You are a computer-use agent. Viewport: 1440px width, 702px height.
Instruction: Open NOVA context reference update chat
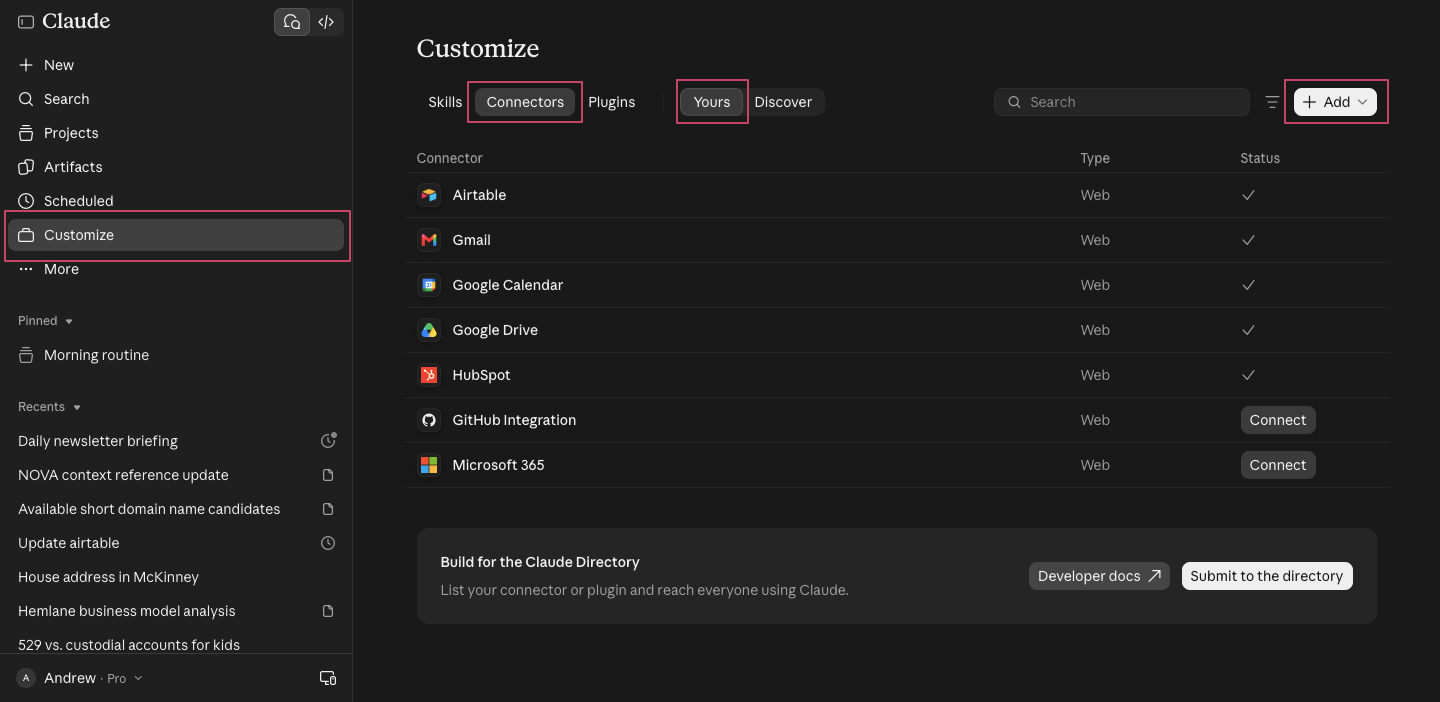[123, 475]
